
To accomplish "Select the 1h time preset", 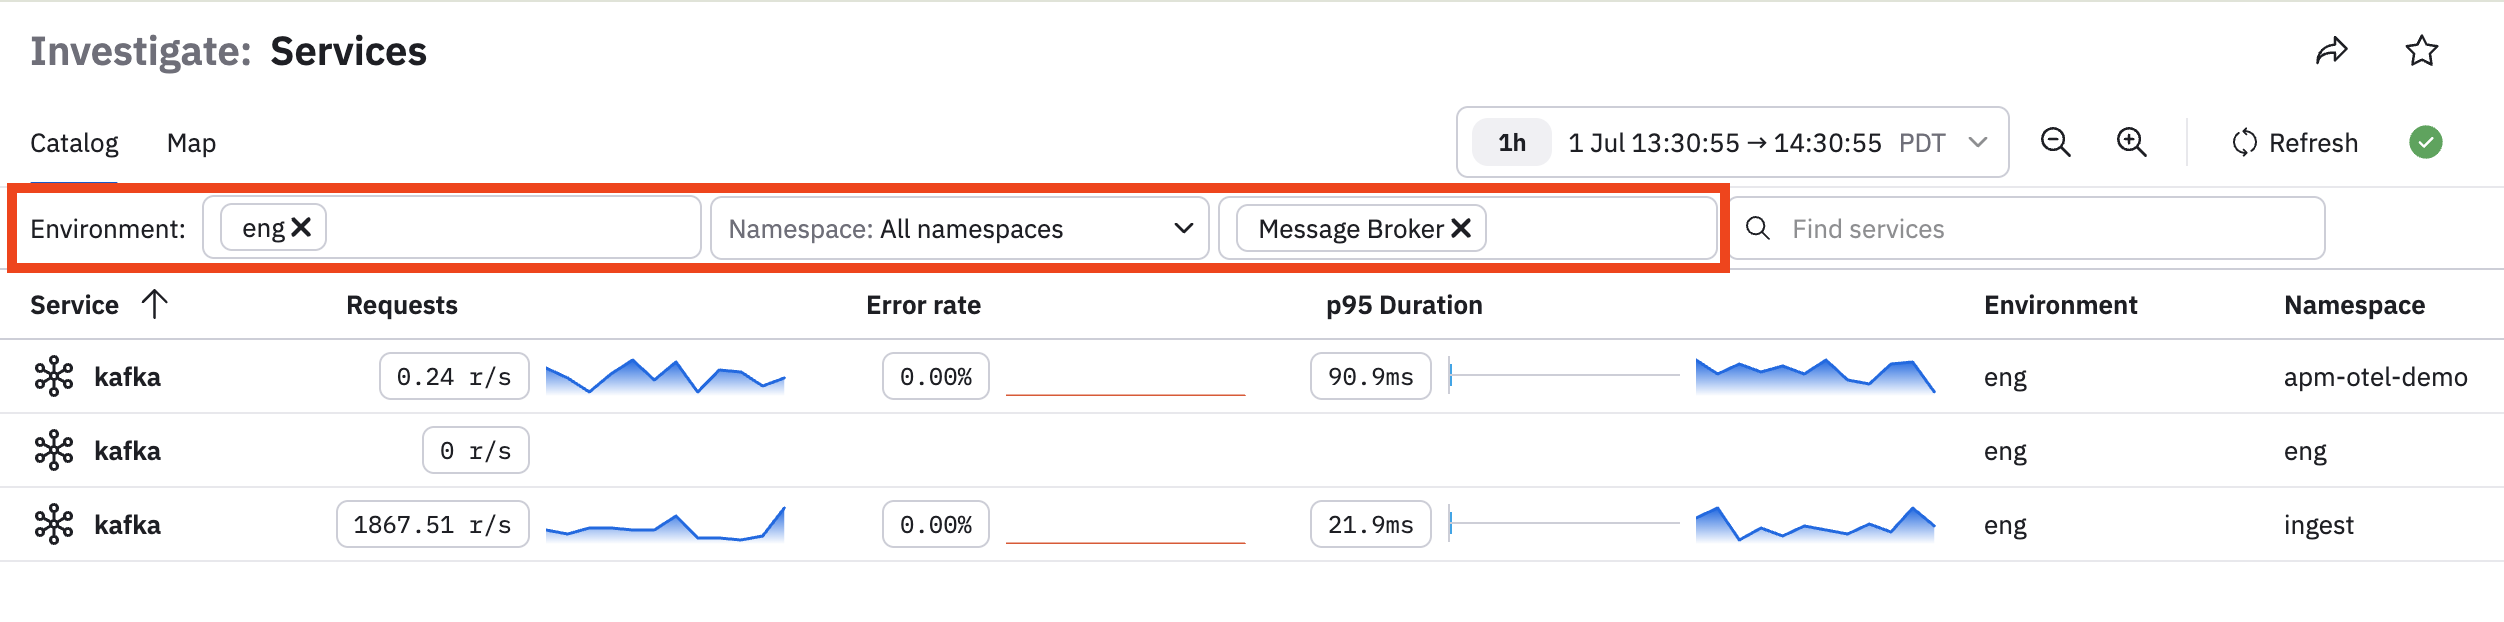I will tap(1511, 143).
